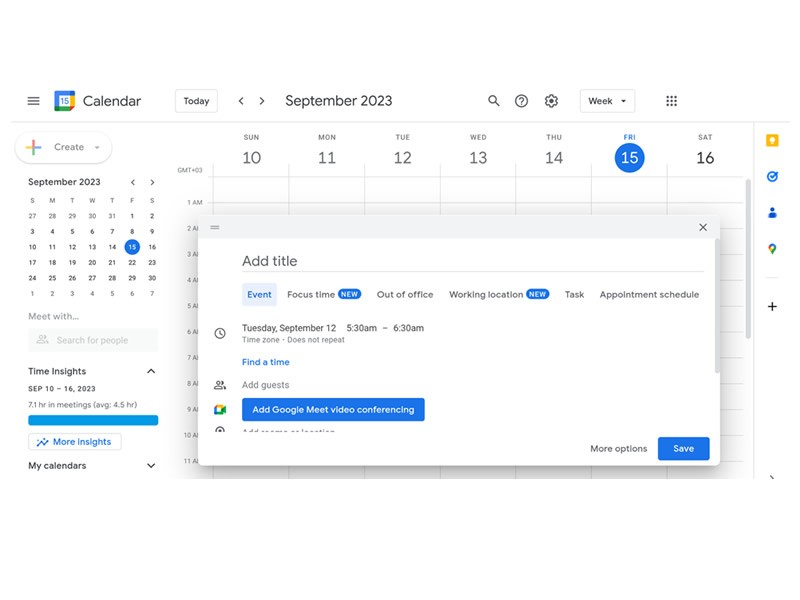Select the Out of office event type

(x=405, y=294)
